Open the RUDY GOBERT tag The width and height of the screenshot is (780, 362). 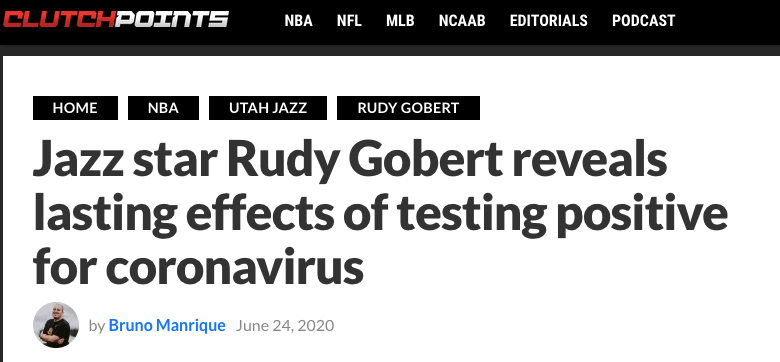408,108
